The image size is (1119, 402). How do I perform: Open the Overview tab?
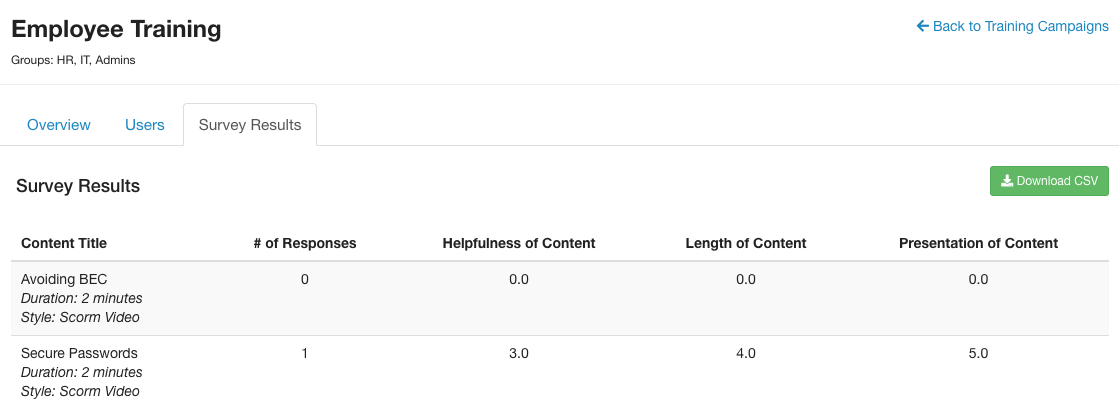59,125
